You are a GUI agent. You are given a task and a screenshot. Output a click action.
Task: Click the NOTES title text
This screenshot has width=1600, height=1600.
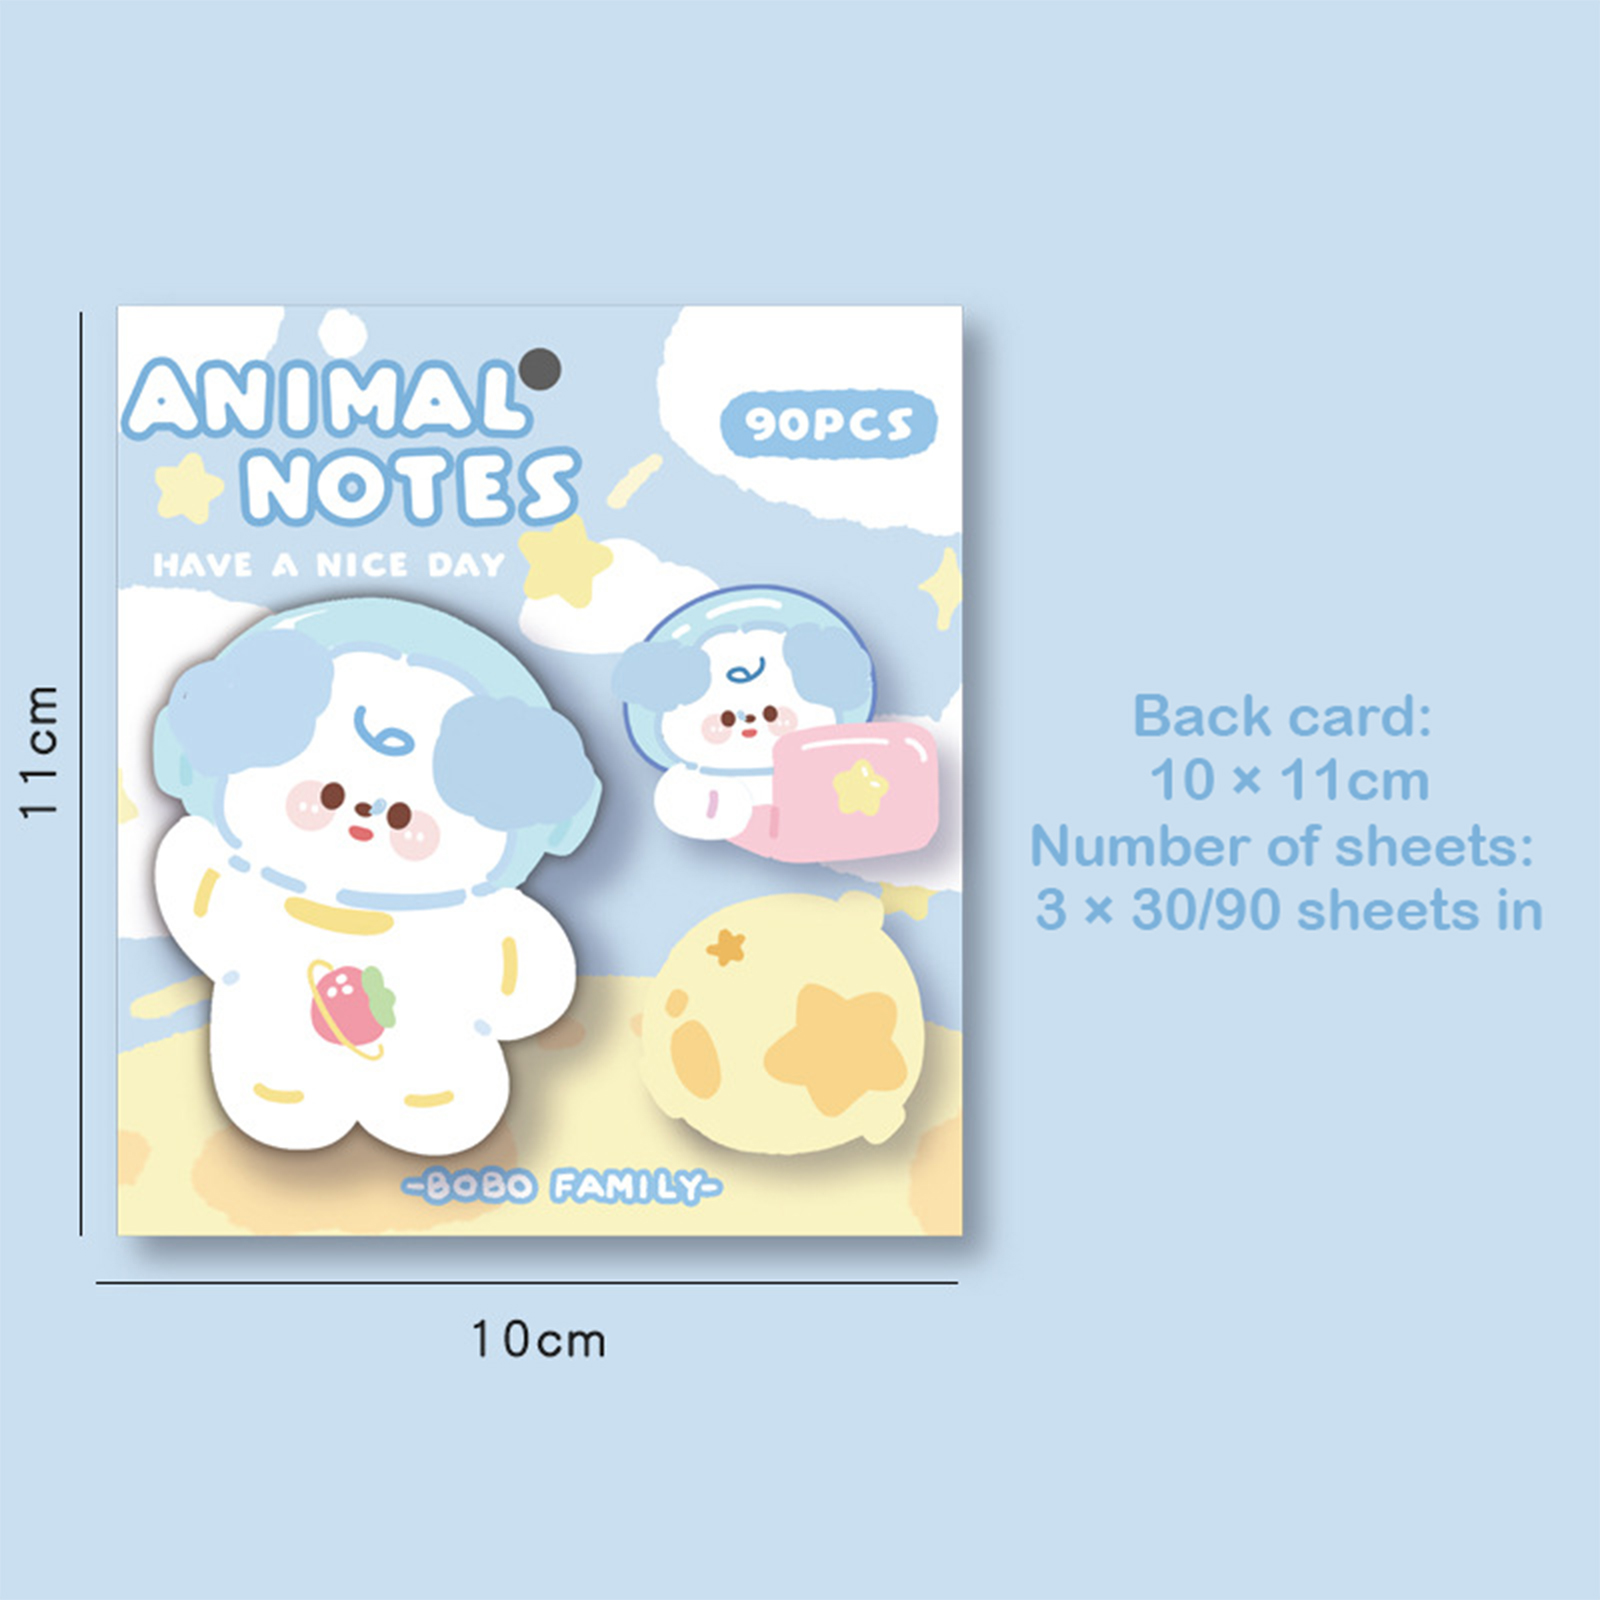click(410, 487)
